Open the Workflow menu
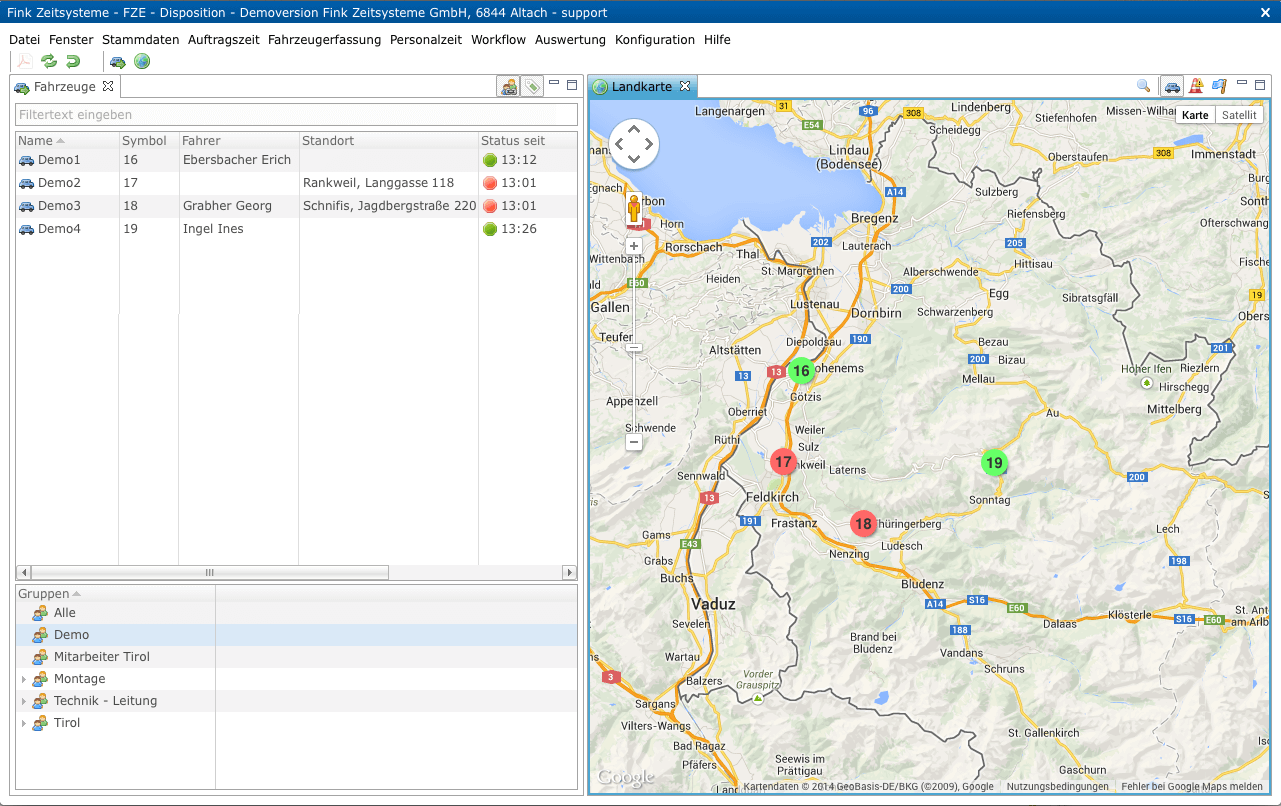1281x806 pixels. click(498, 40)
